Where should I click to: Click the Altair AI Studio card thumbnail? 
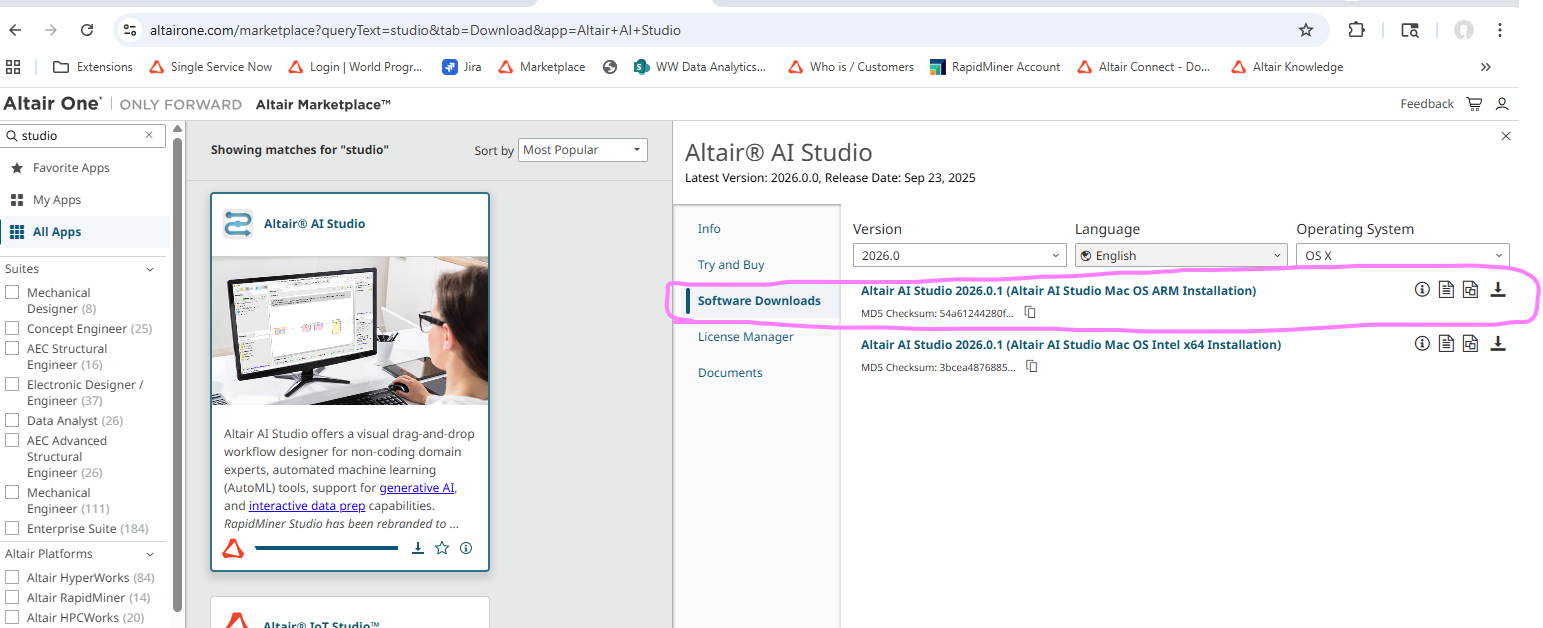(350, 330)
